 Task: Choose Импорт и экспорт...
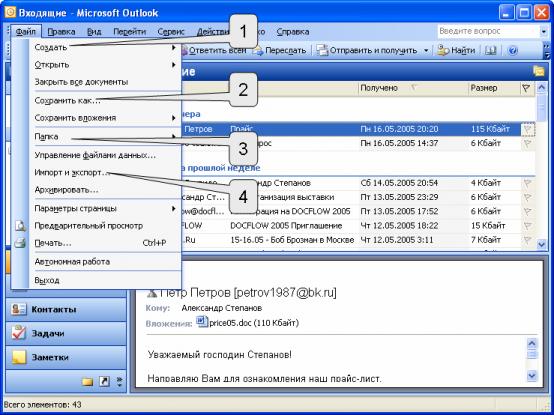[x=105, y=173]
